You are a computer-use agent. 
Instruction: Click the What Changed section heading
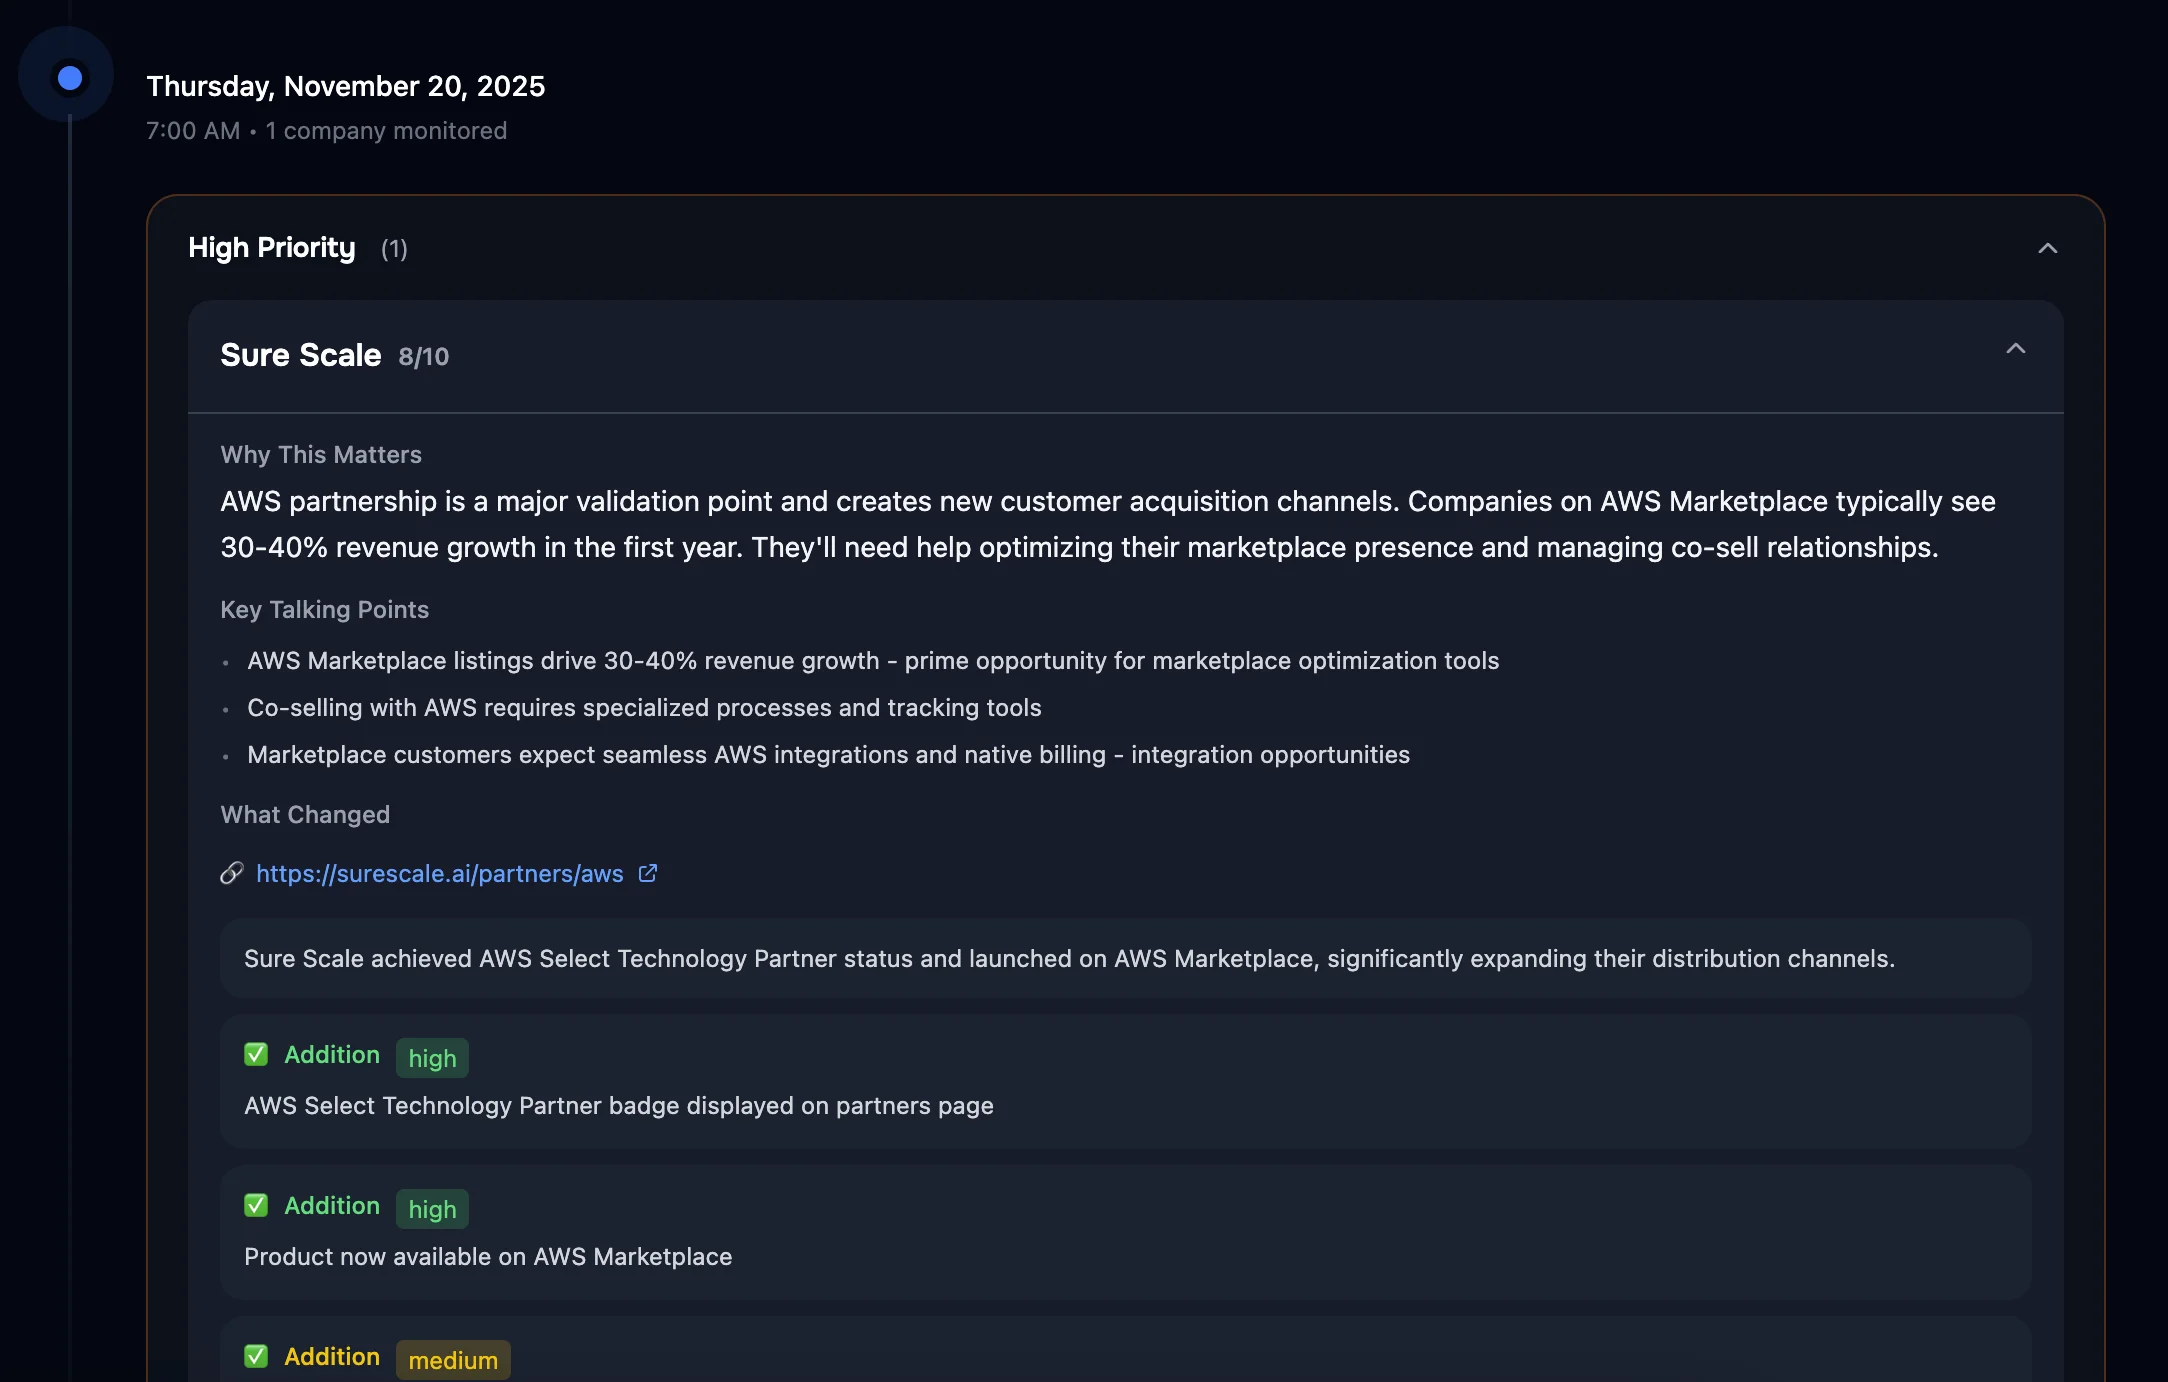point(305,815)
